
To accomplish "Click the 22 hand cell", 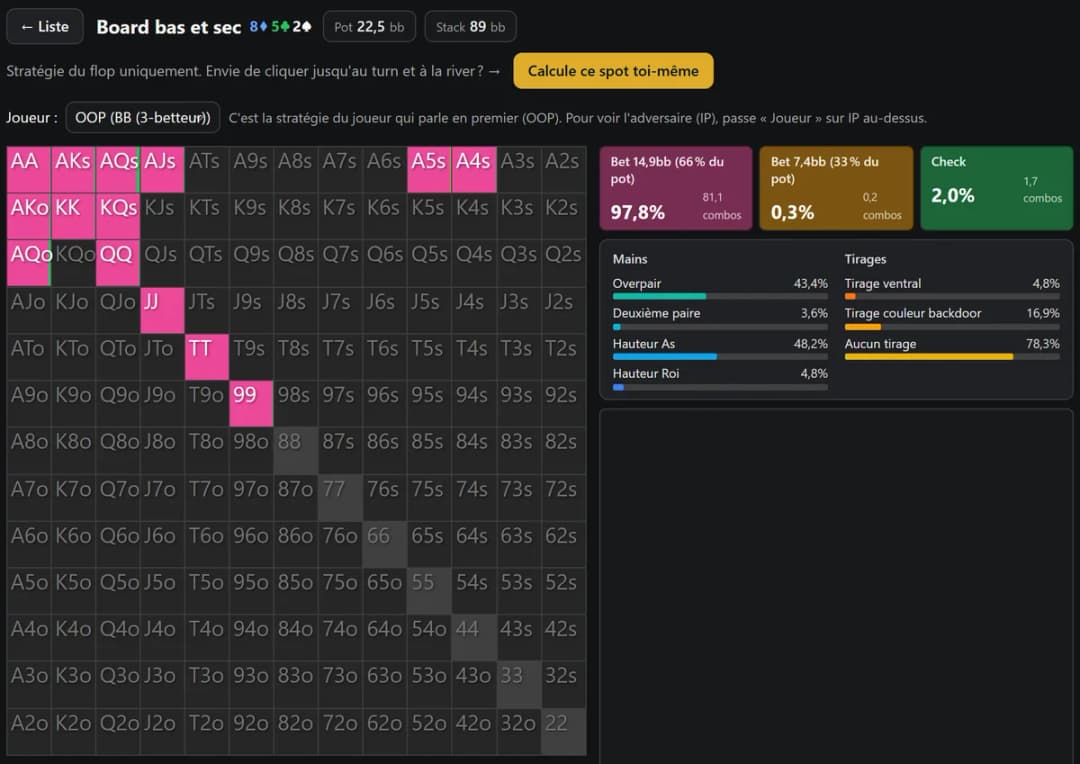I will pos(563,732).
